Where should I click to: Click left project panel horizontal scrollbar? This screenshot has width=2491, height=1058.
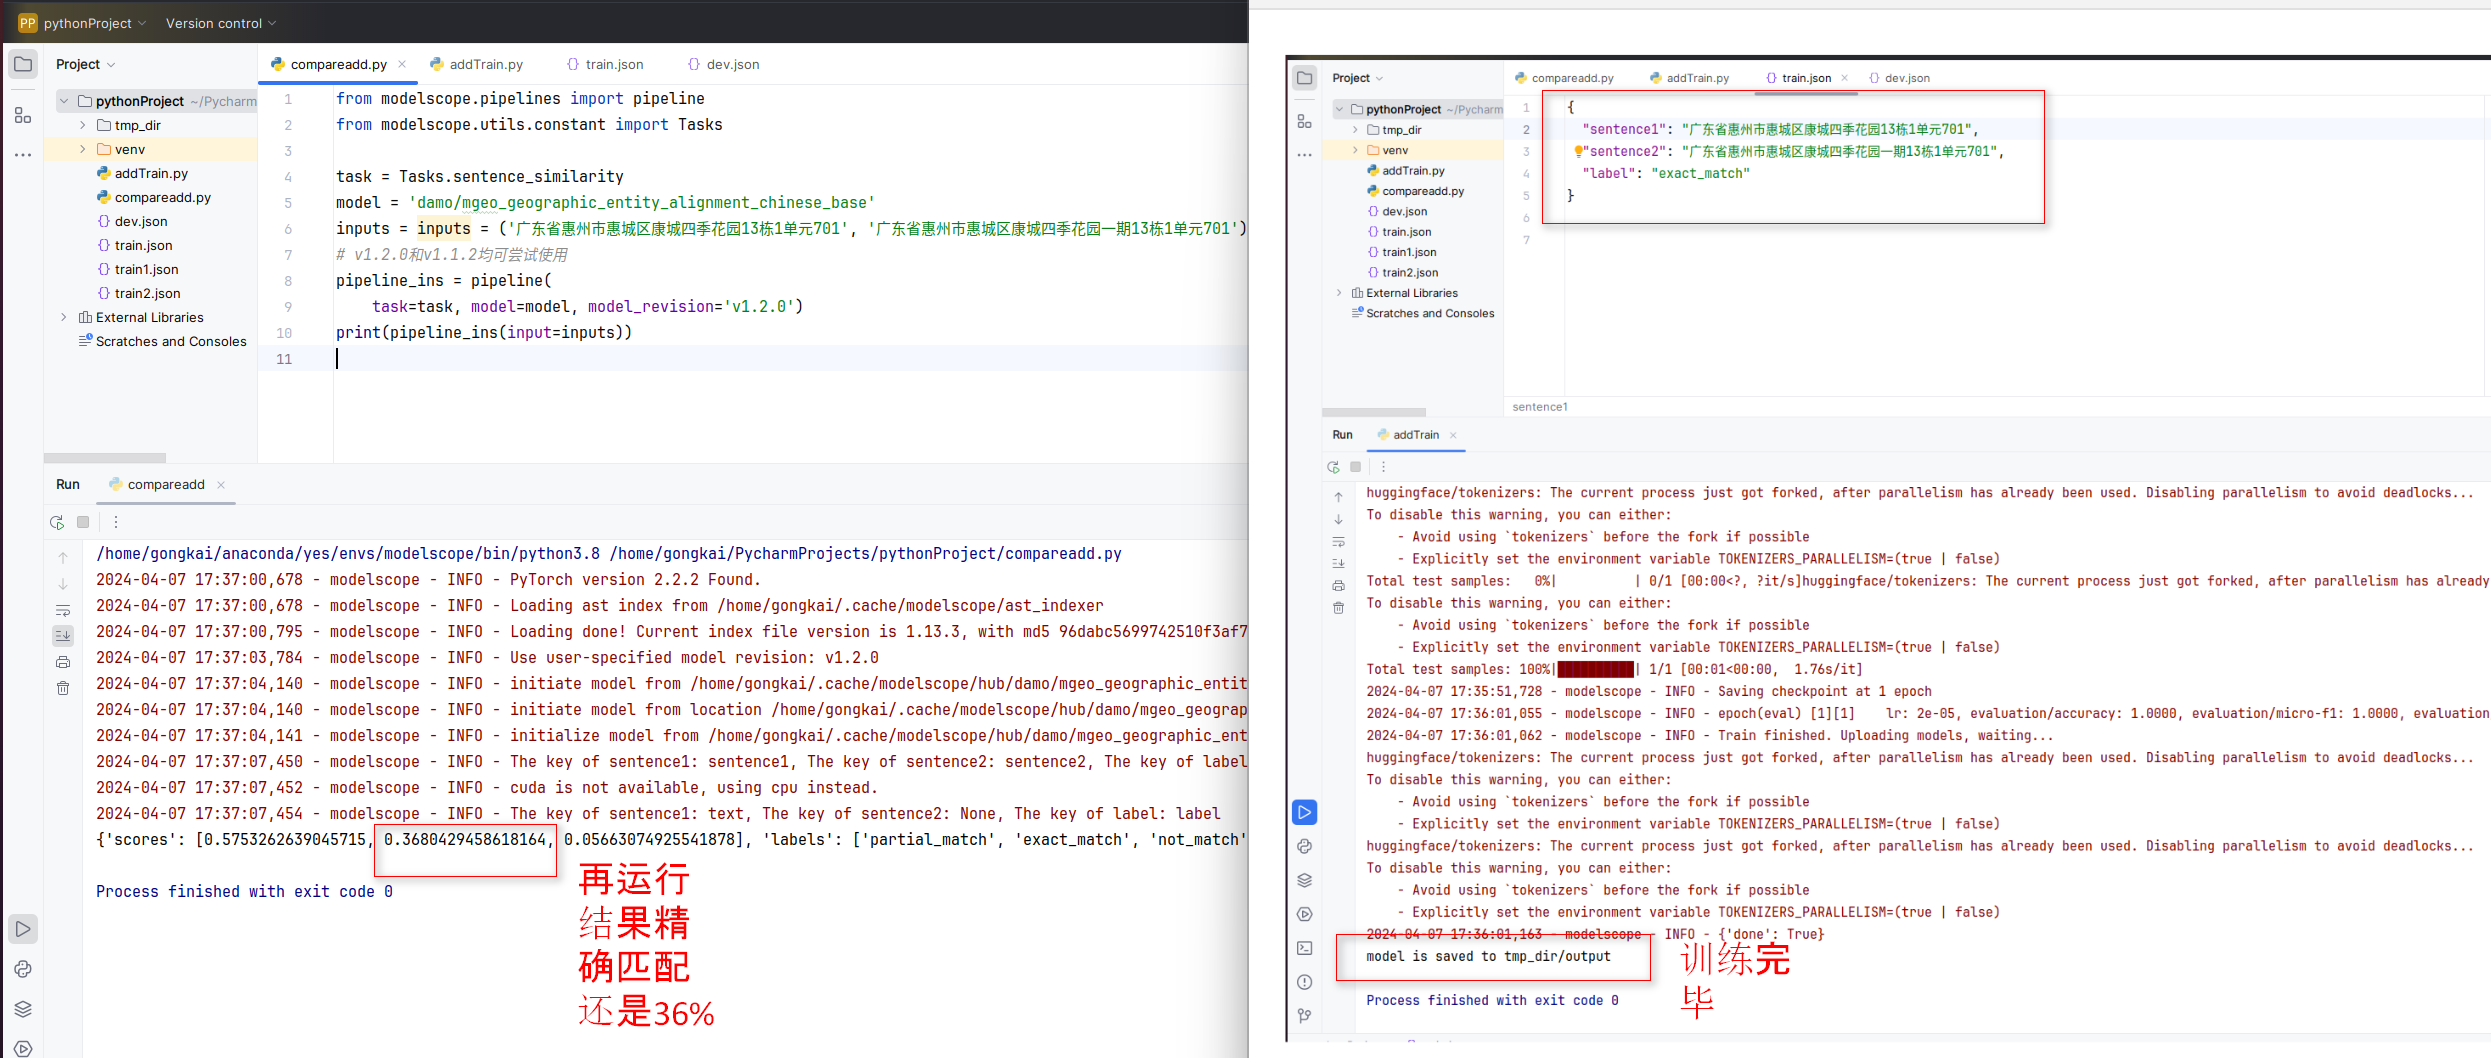coord(105,458)
